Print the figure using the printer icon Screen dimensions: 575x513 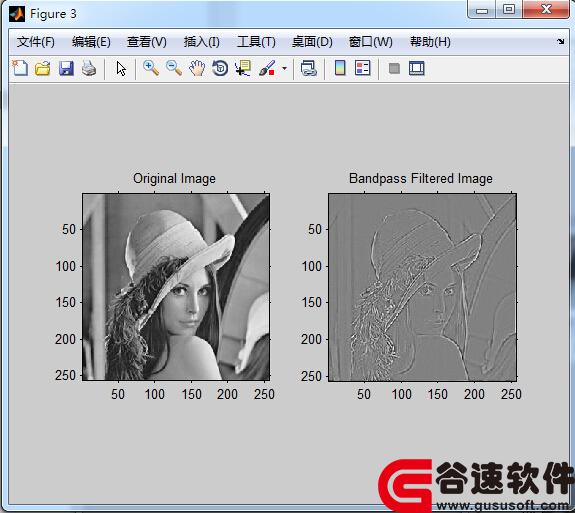(x=89, y=68)
